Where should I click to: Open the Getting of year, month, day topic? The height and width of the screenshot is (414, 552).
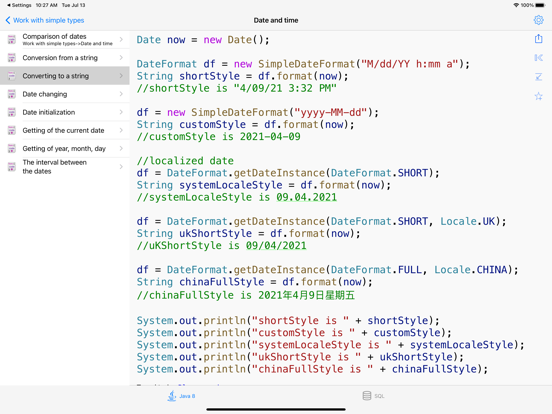[65, 149]
